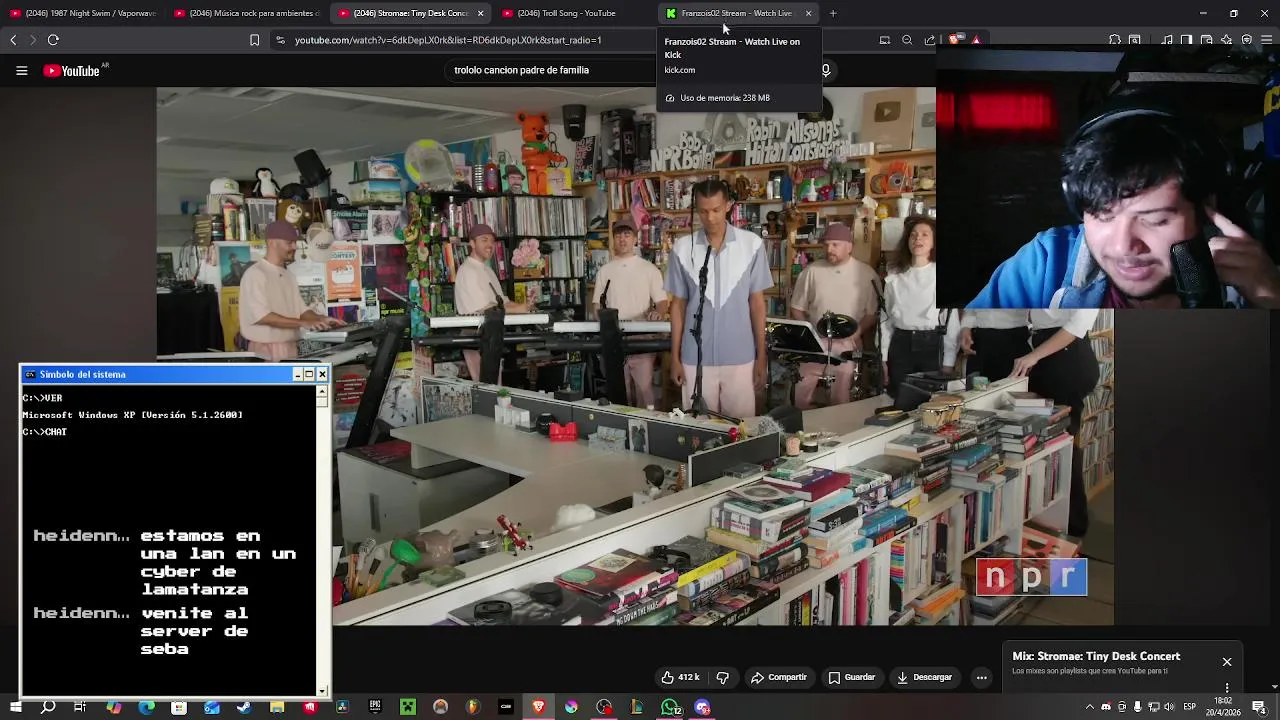
Task: Click the NPR logo watermark on video
Action: tap(1032, 577)
